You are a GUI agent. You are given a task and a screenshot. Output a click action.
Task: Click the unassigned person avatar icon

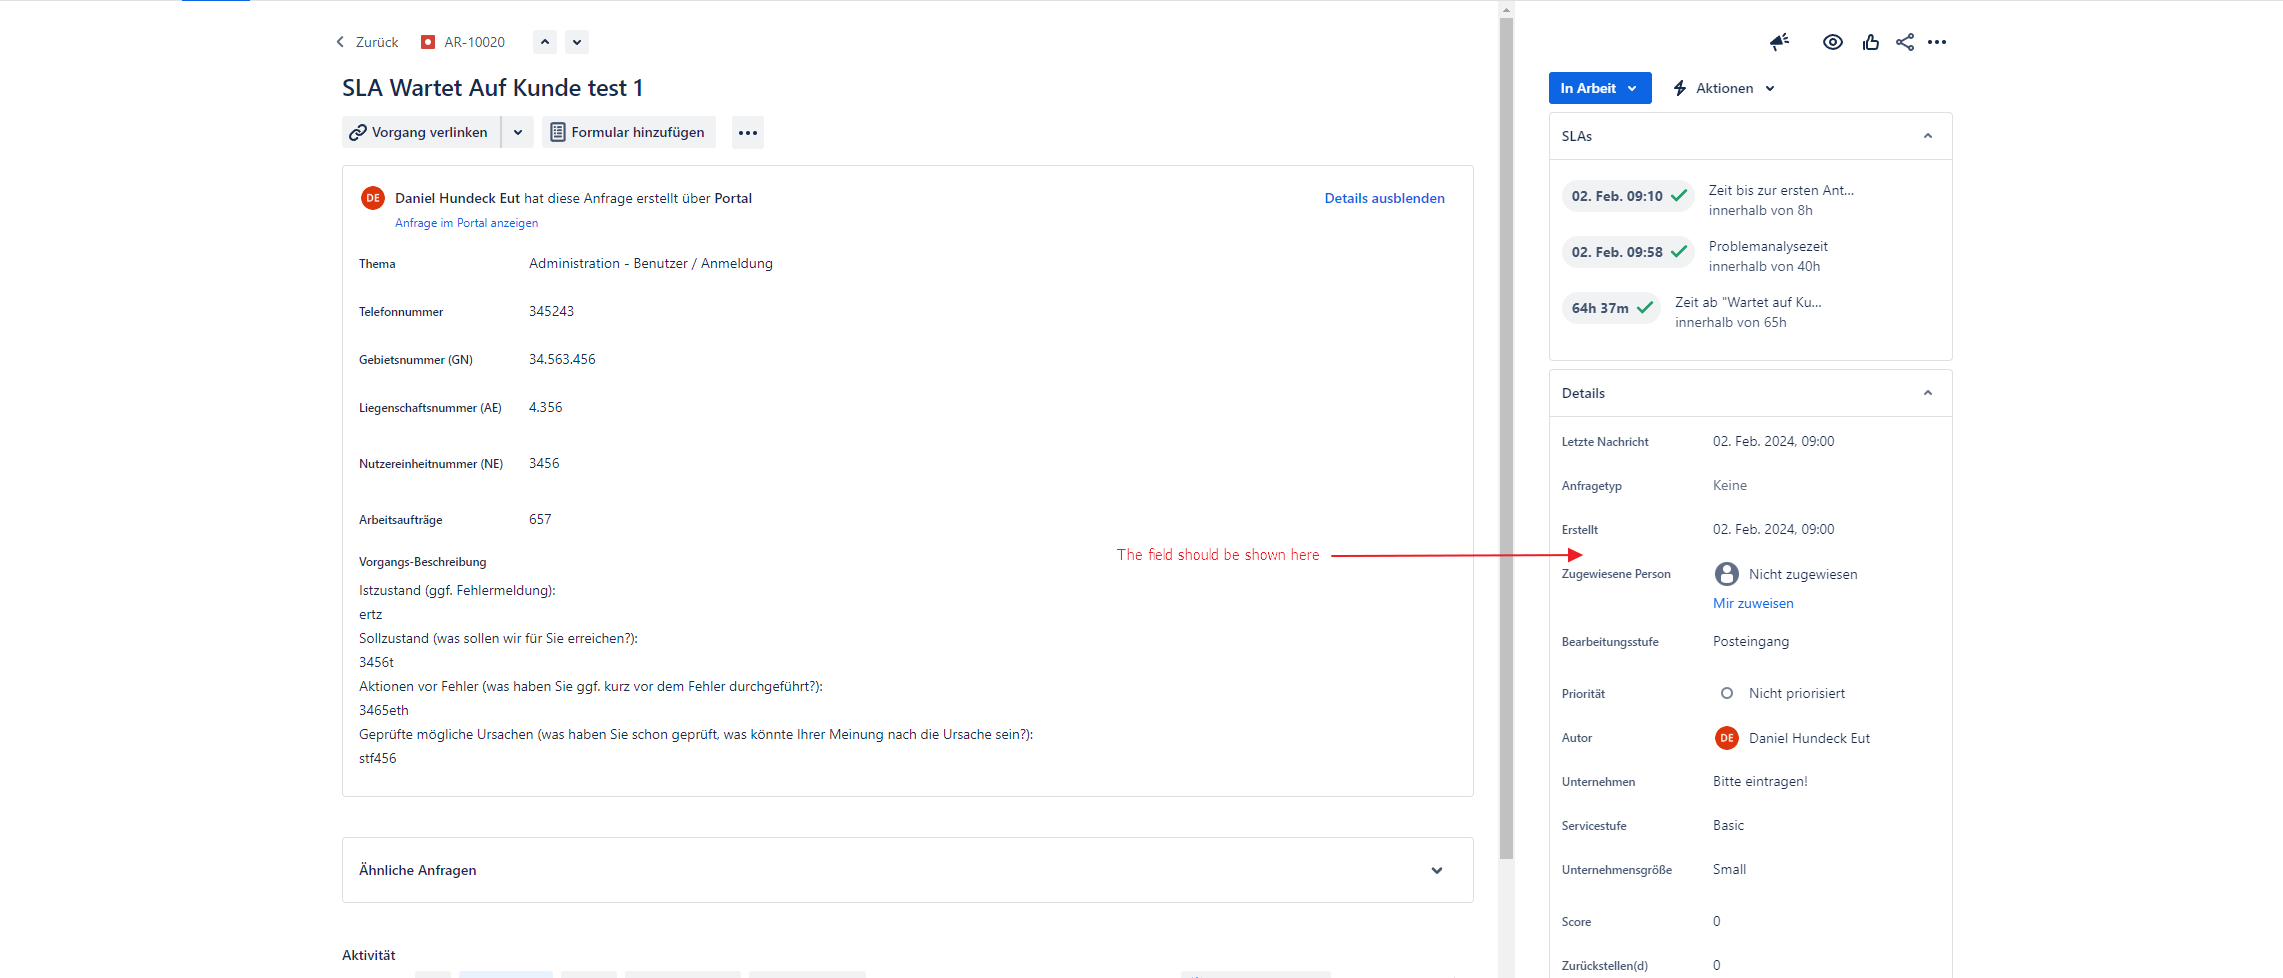(1727, 574)
